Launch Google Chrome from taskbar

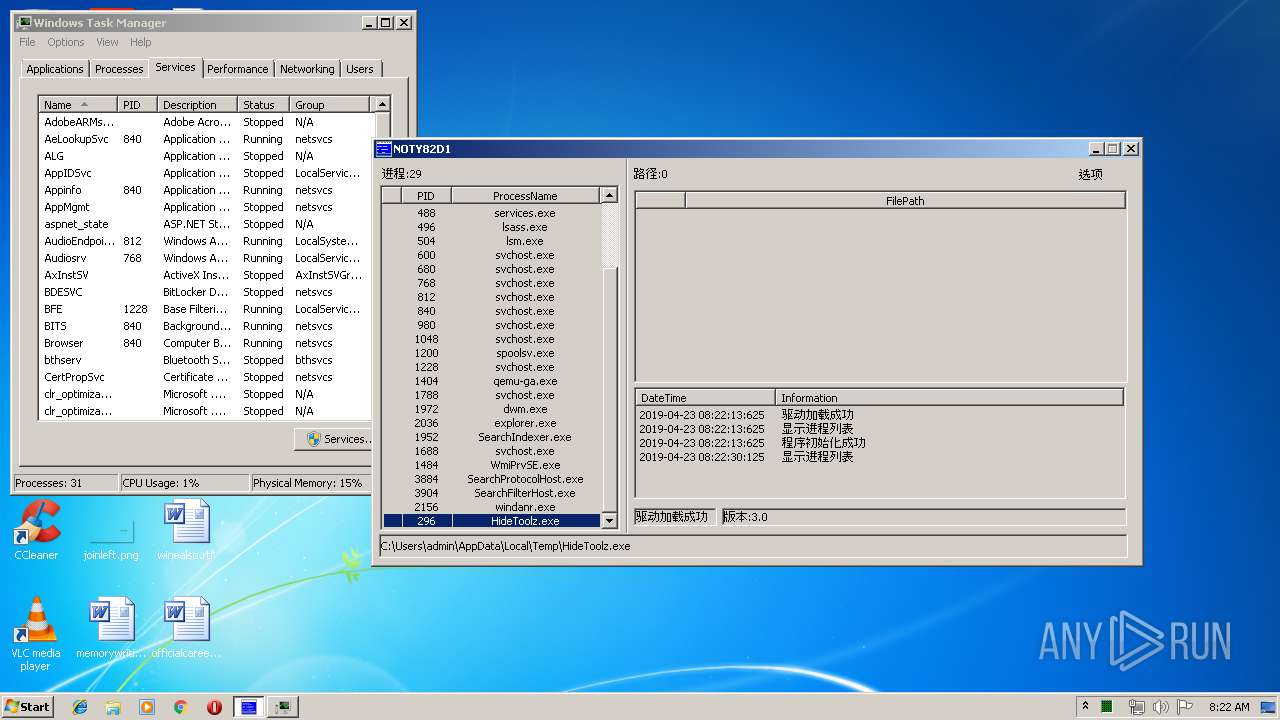181,707
